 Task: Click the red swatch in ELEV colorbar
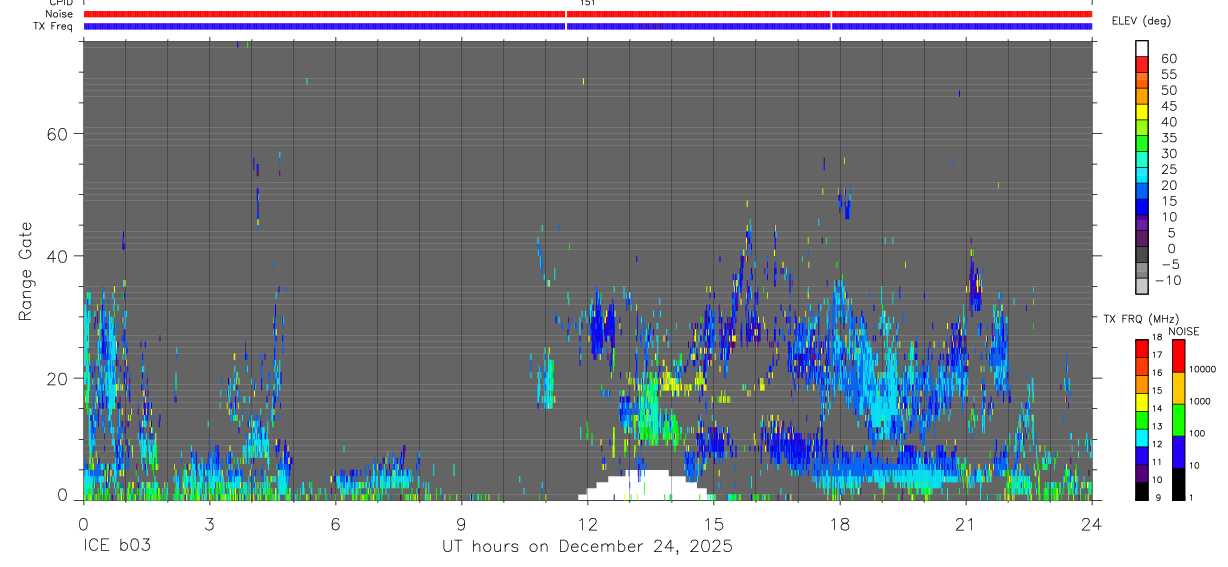1142,64
